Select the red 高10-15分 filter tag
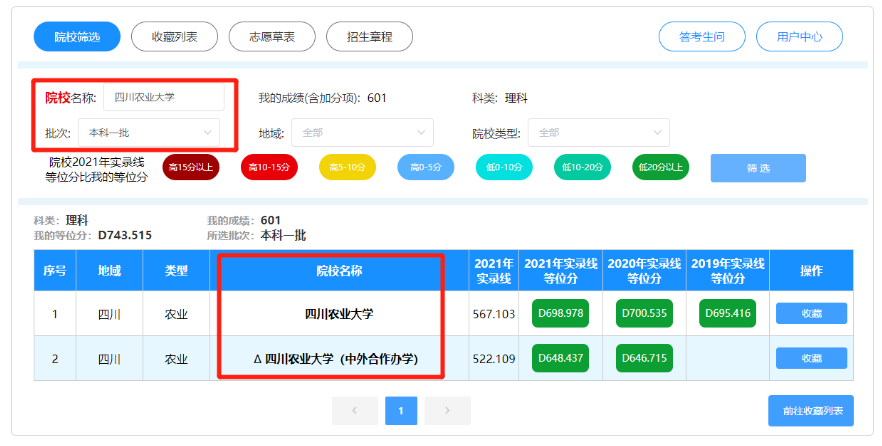 point(269,167)
